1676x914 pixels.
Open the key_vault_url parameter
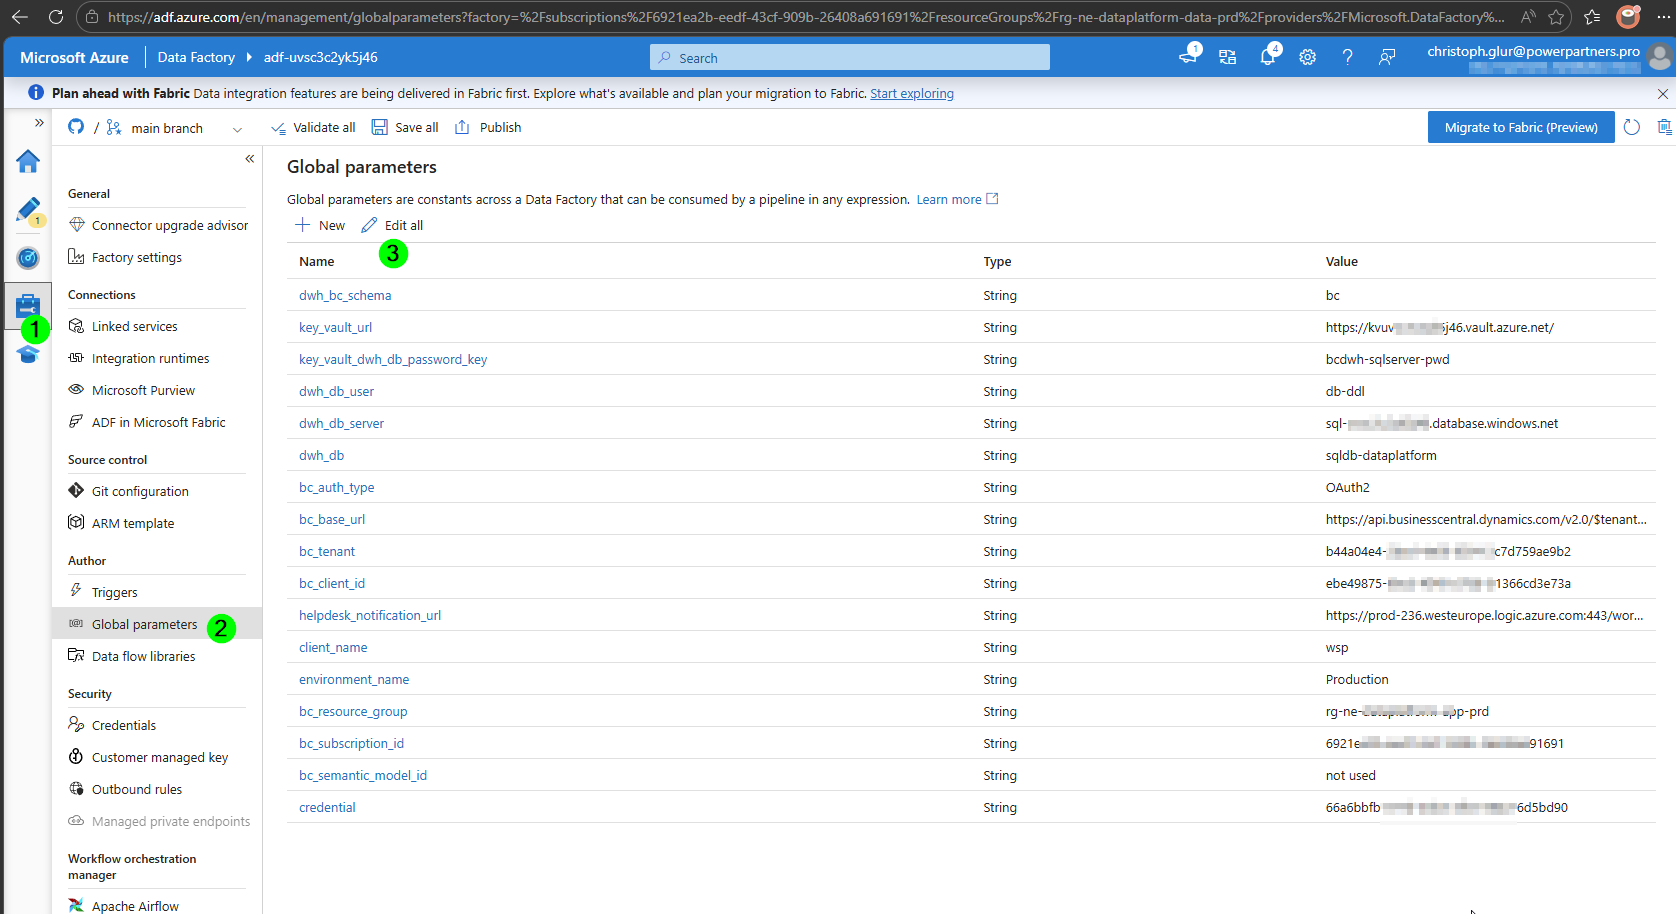pyautogui.click(x=335, y=328)
